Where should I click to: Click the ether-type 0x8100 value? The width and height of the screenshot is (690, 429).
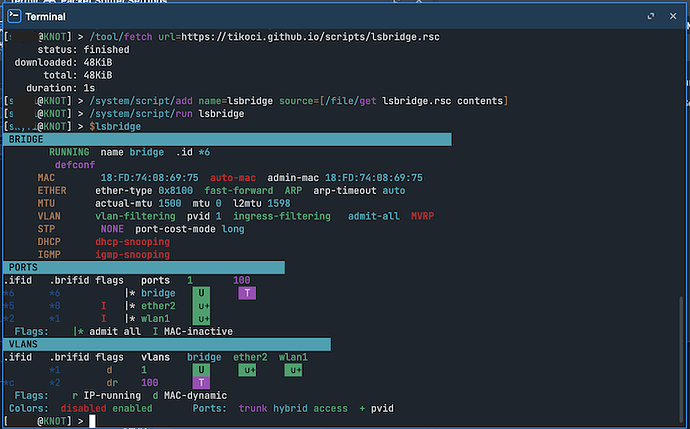176,191
